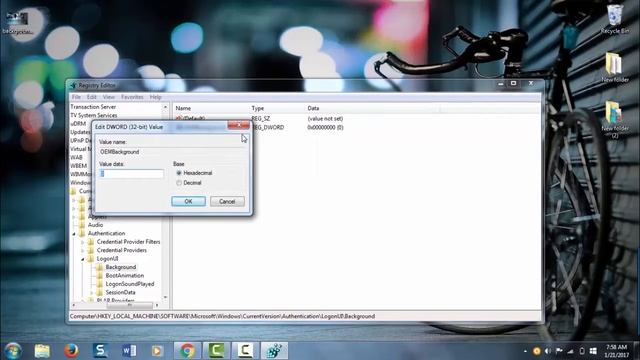
Task: Click the REG_SZ type cell
Action: pyautogui.click(x=260, y=118)
